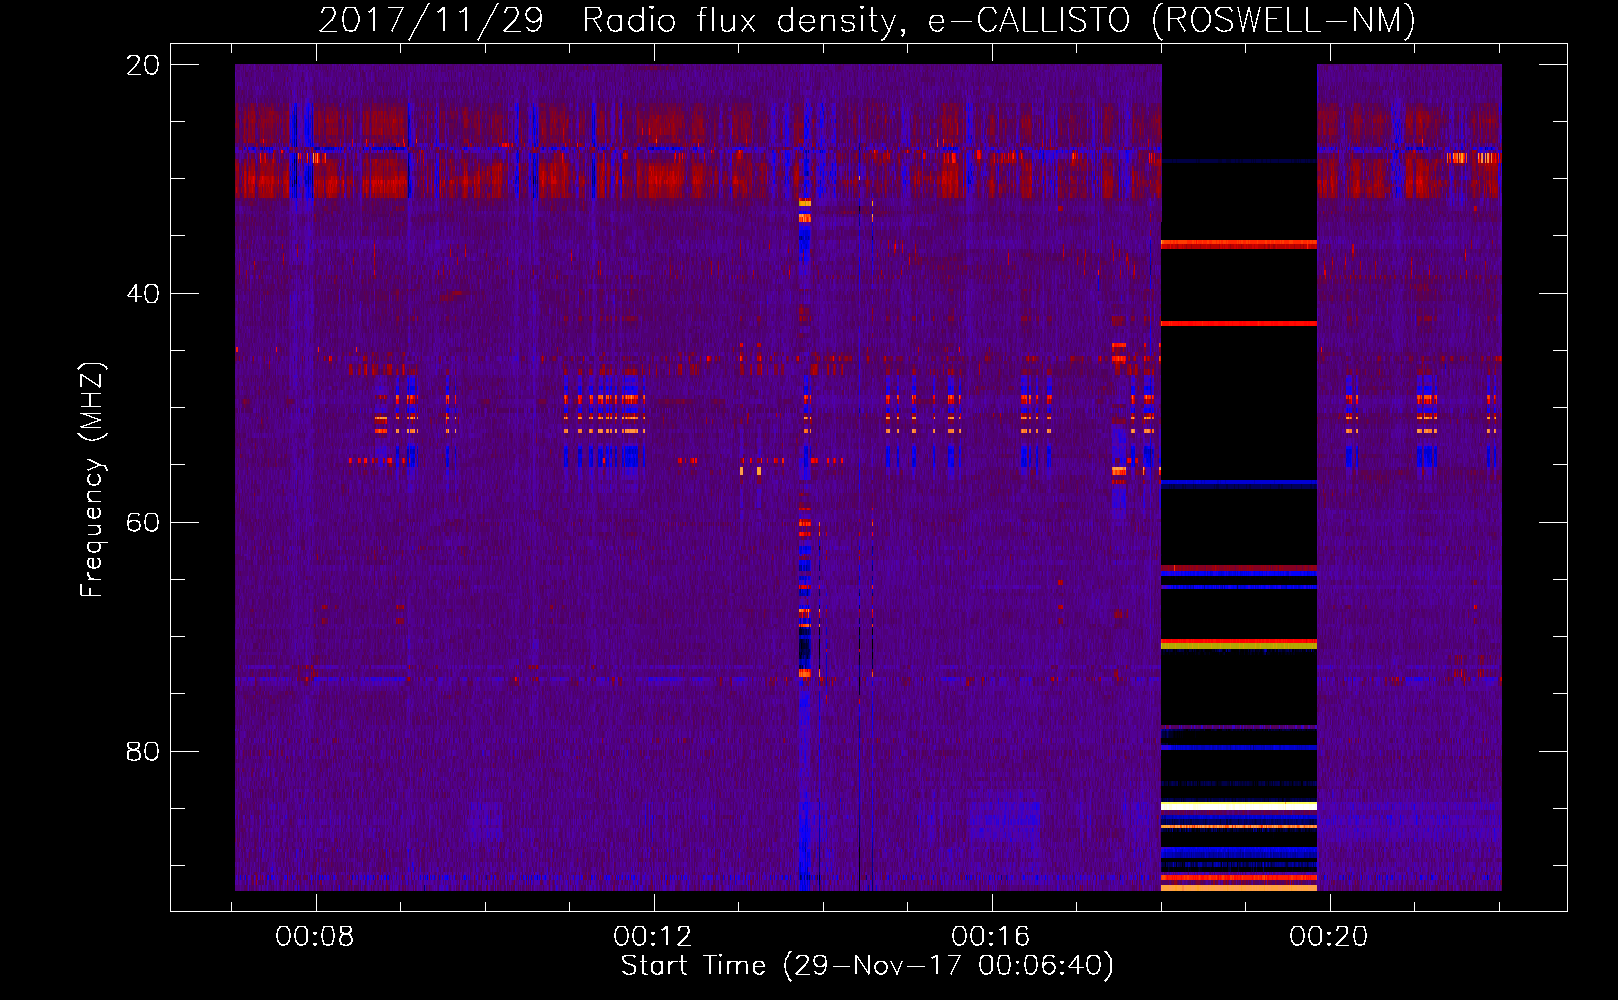Viewport: 1618px width, 1000px height.
Task: Click the '60' frequency tick label
Action: point(143,523)
